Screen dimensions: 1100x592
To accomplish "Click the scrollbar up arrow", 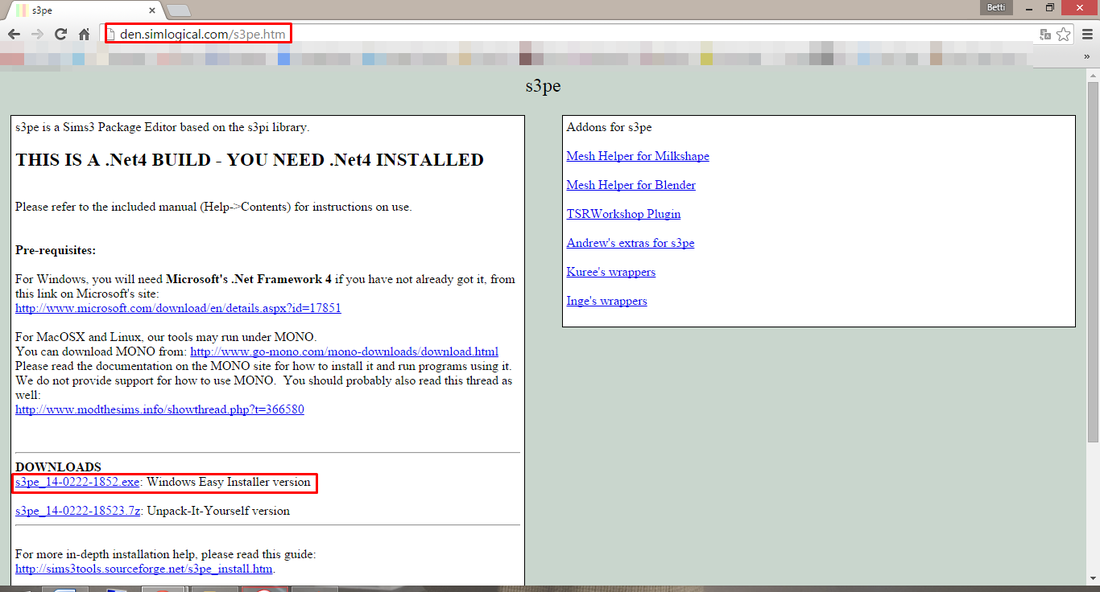I will [x=1092, y=74].
